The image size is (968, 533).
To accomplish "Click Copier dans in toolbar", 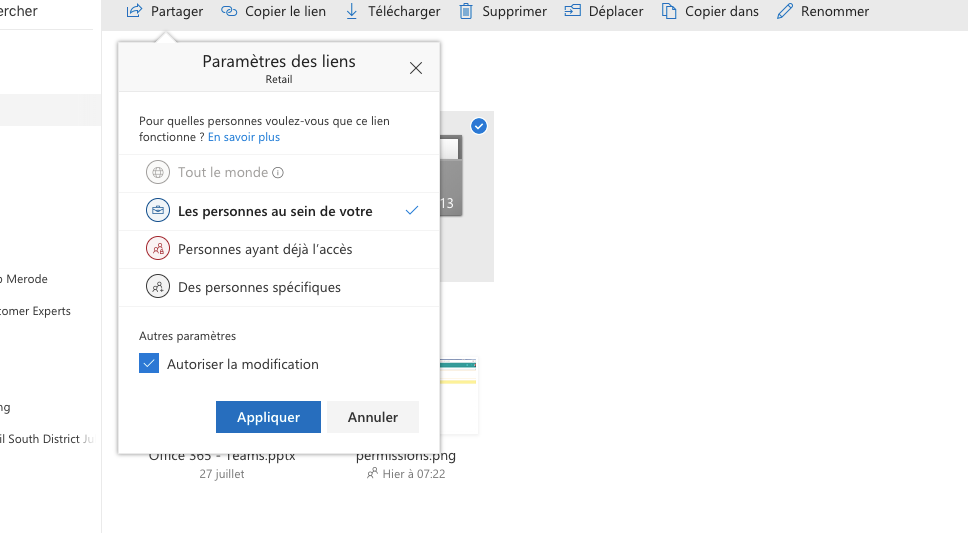I will [x=710, y=11].
